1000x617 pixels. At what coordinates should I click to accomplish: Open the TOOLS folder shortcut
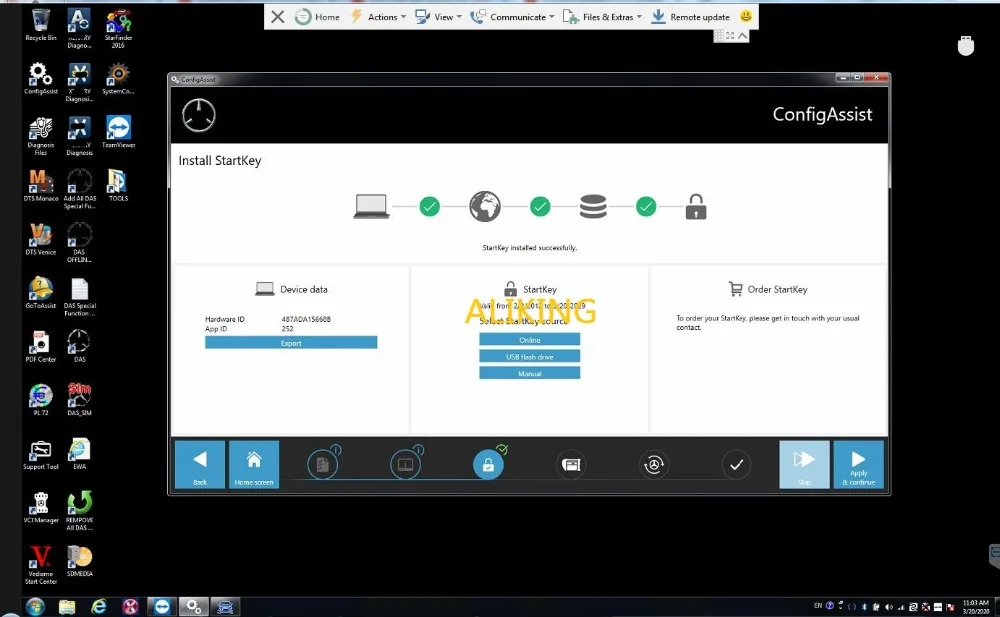point(118,186)
